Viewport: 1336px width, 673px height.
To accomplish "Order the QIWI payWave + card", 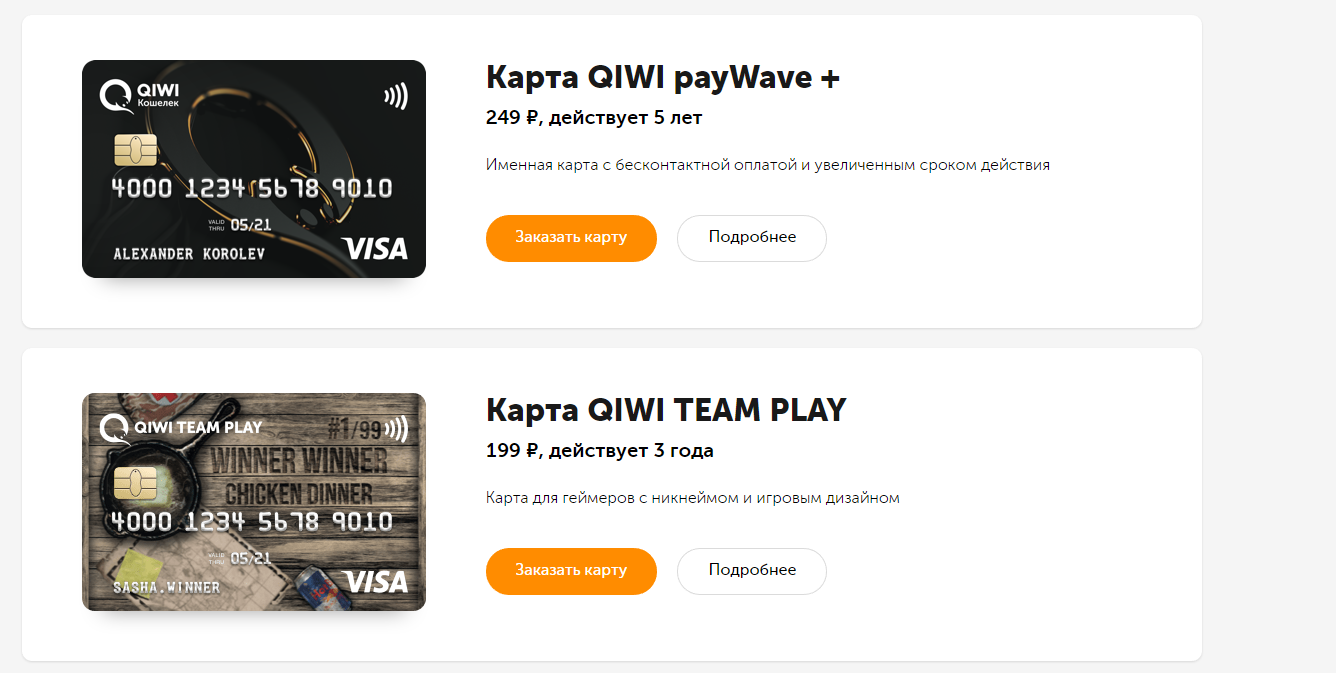I will (571, 238).
